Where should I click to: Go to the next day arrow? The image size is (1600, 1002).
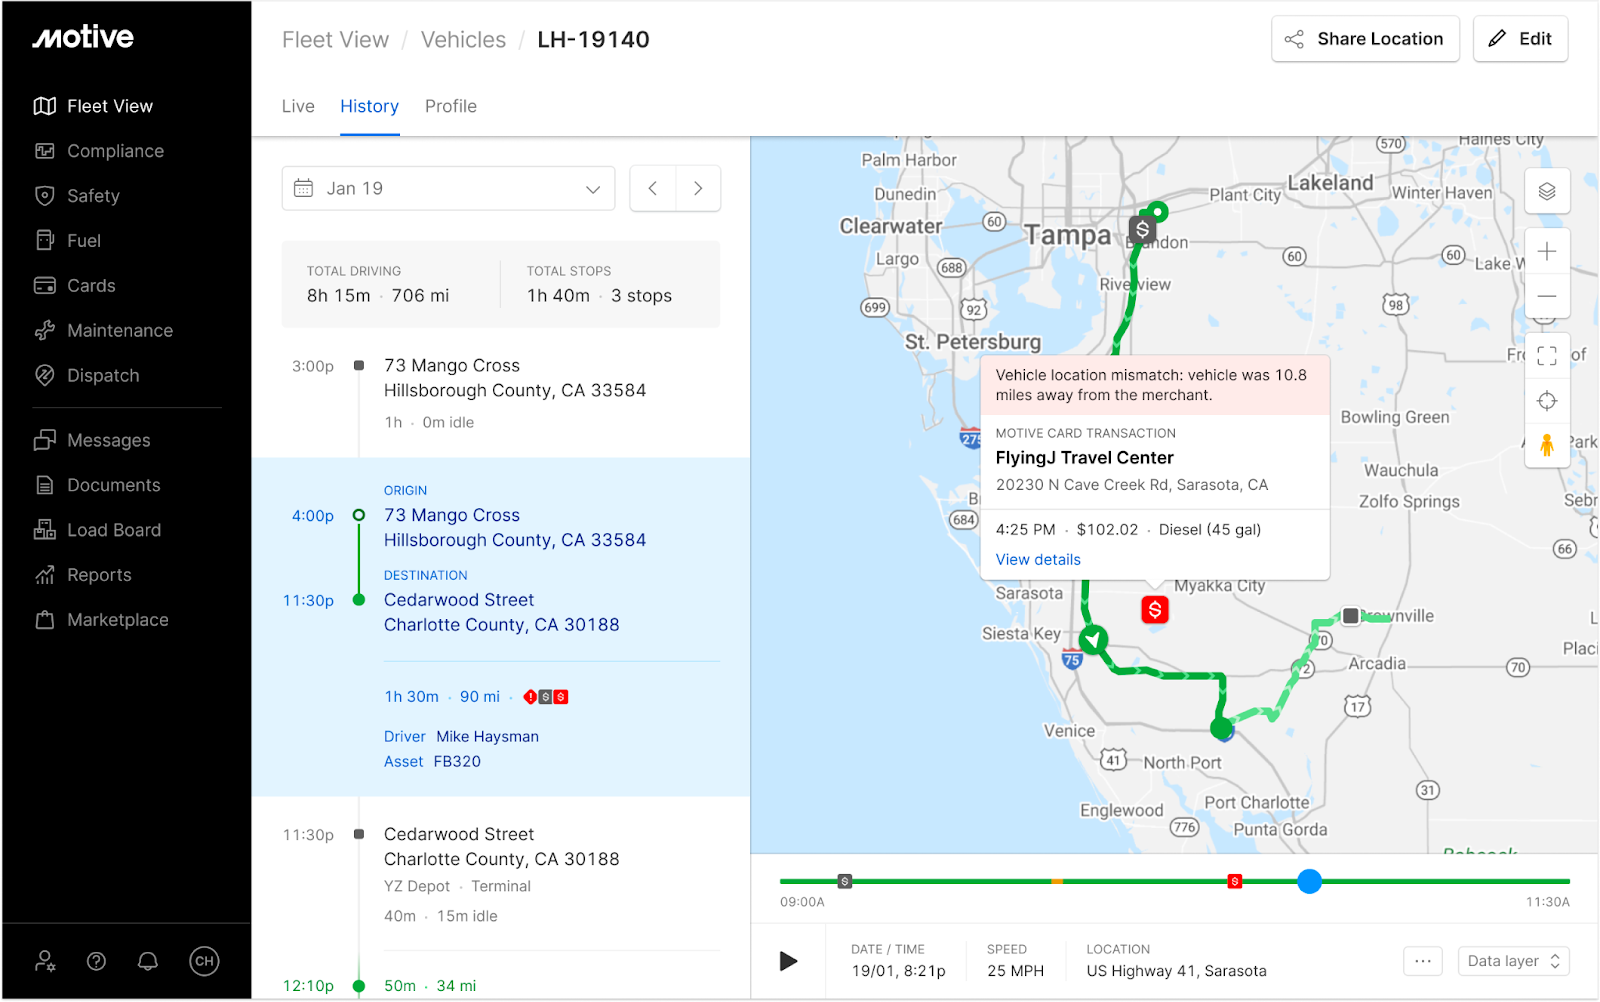pos(698,188)
